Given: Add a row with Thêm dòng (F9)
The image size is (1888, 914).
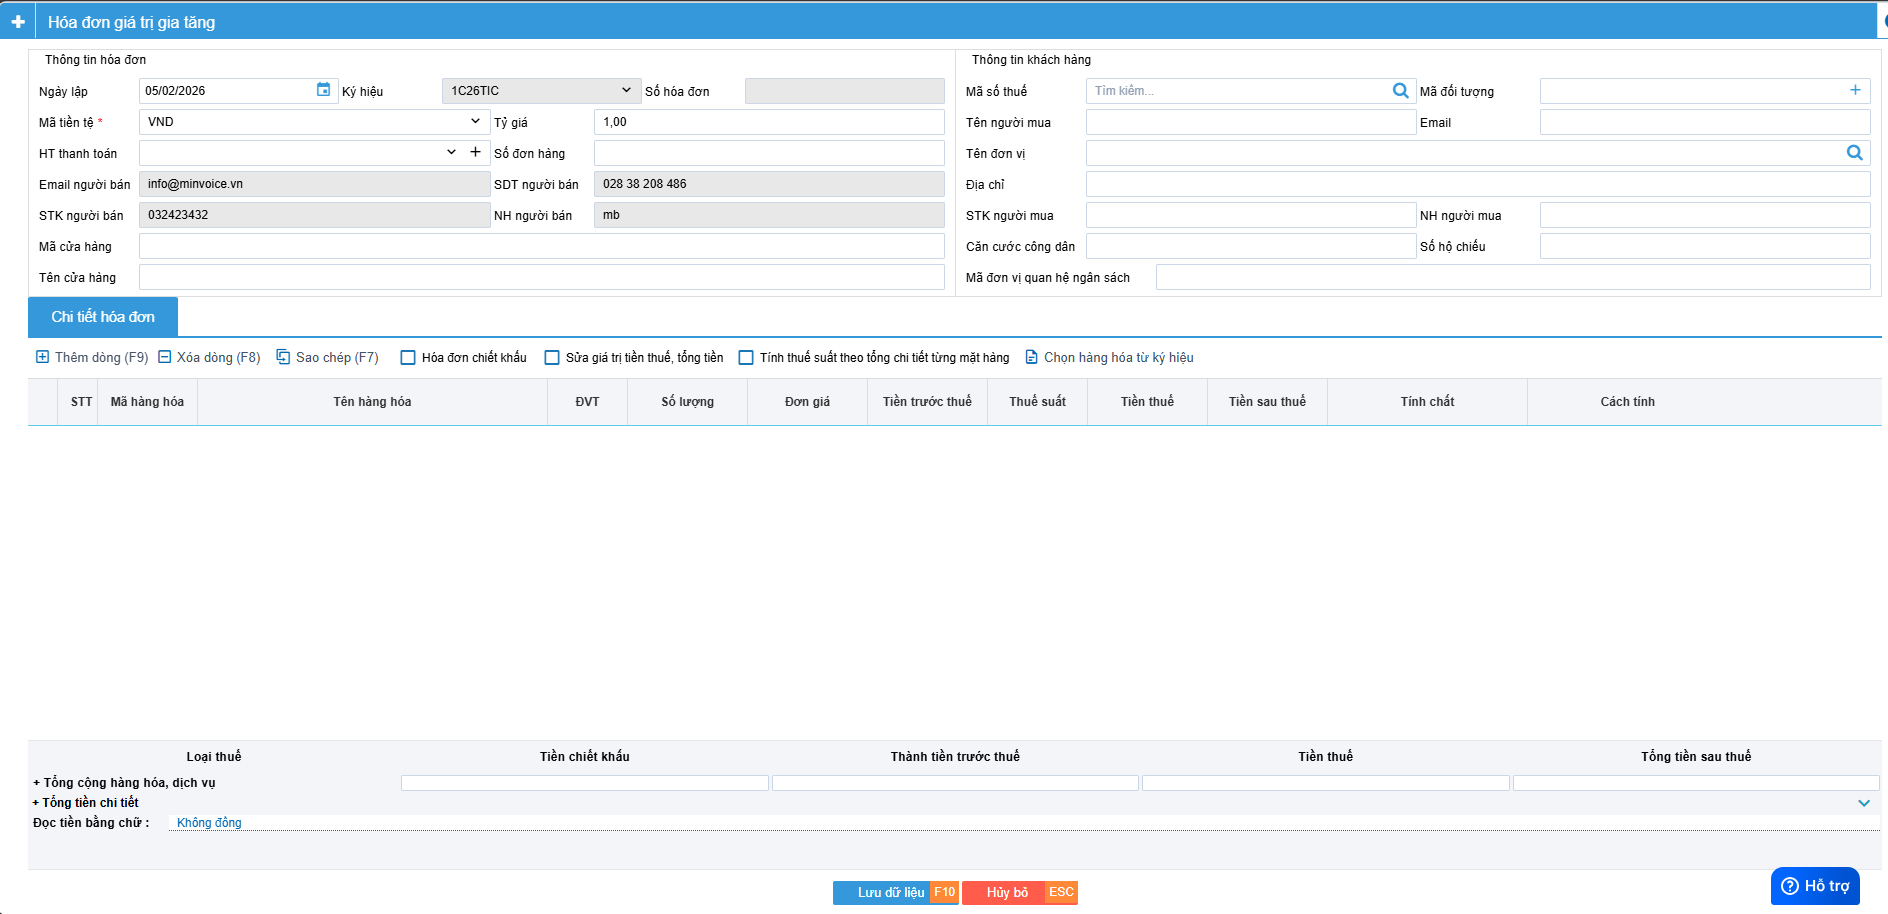Looking at the screenshot, I should coord(92,358).
